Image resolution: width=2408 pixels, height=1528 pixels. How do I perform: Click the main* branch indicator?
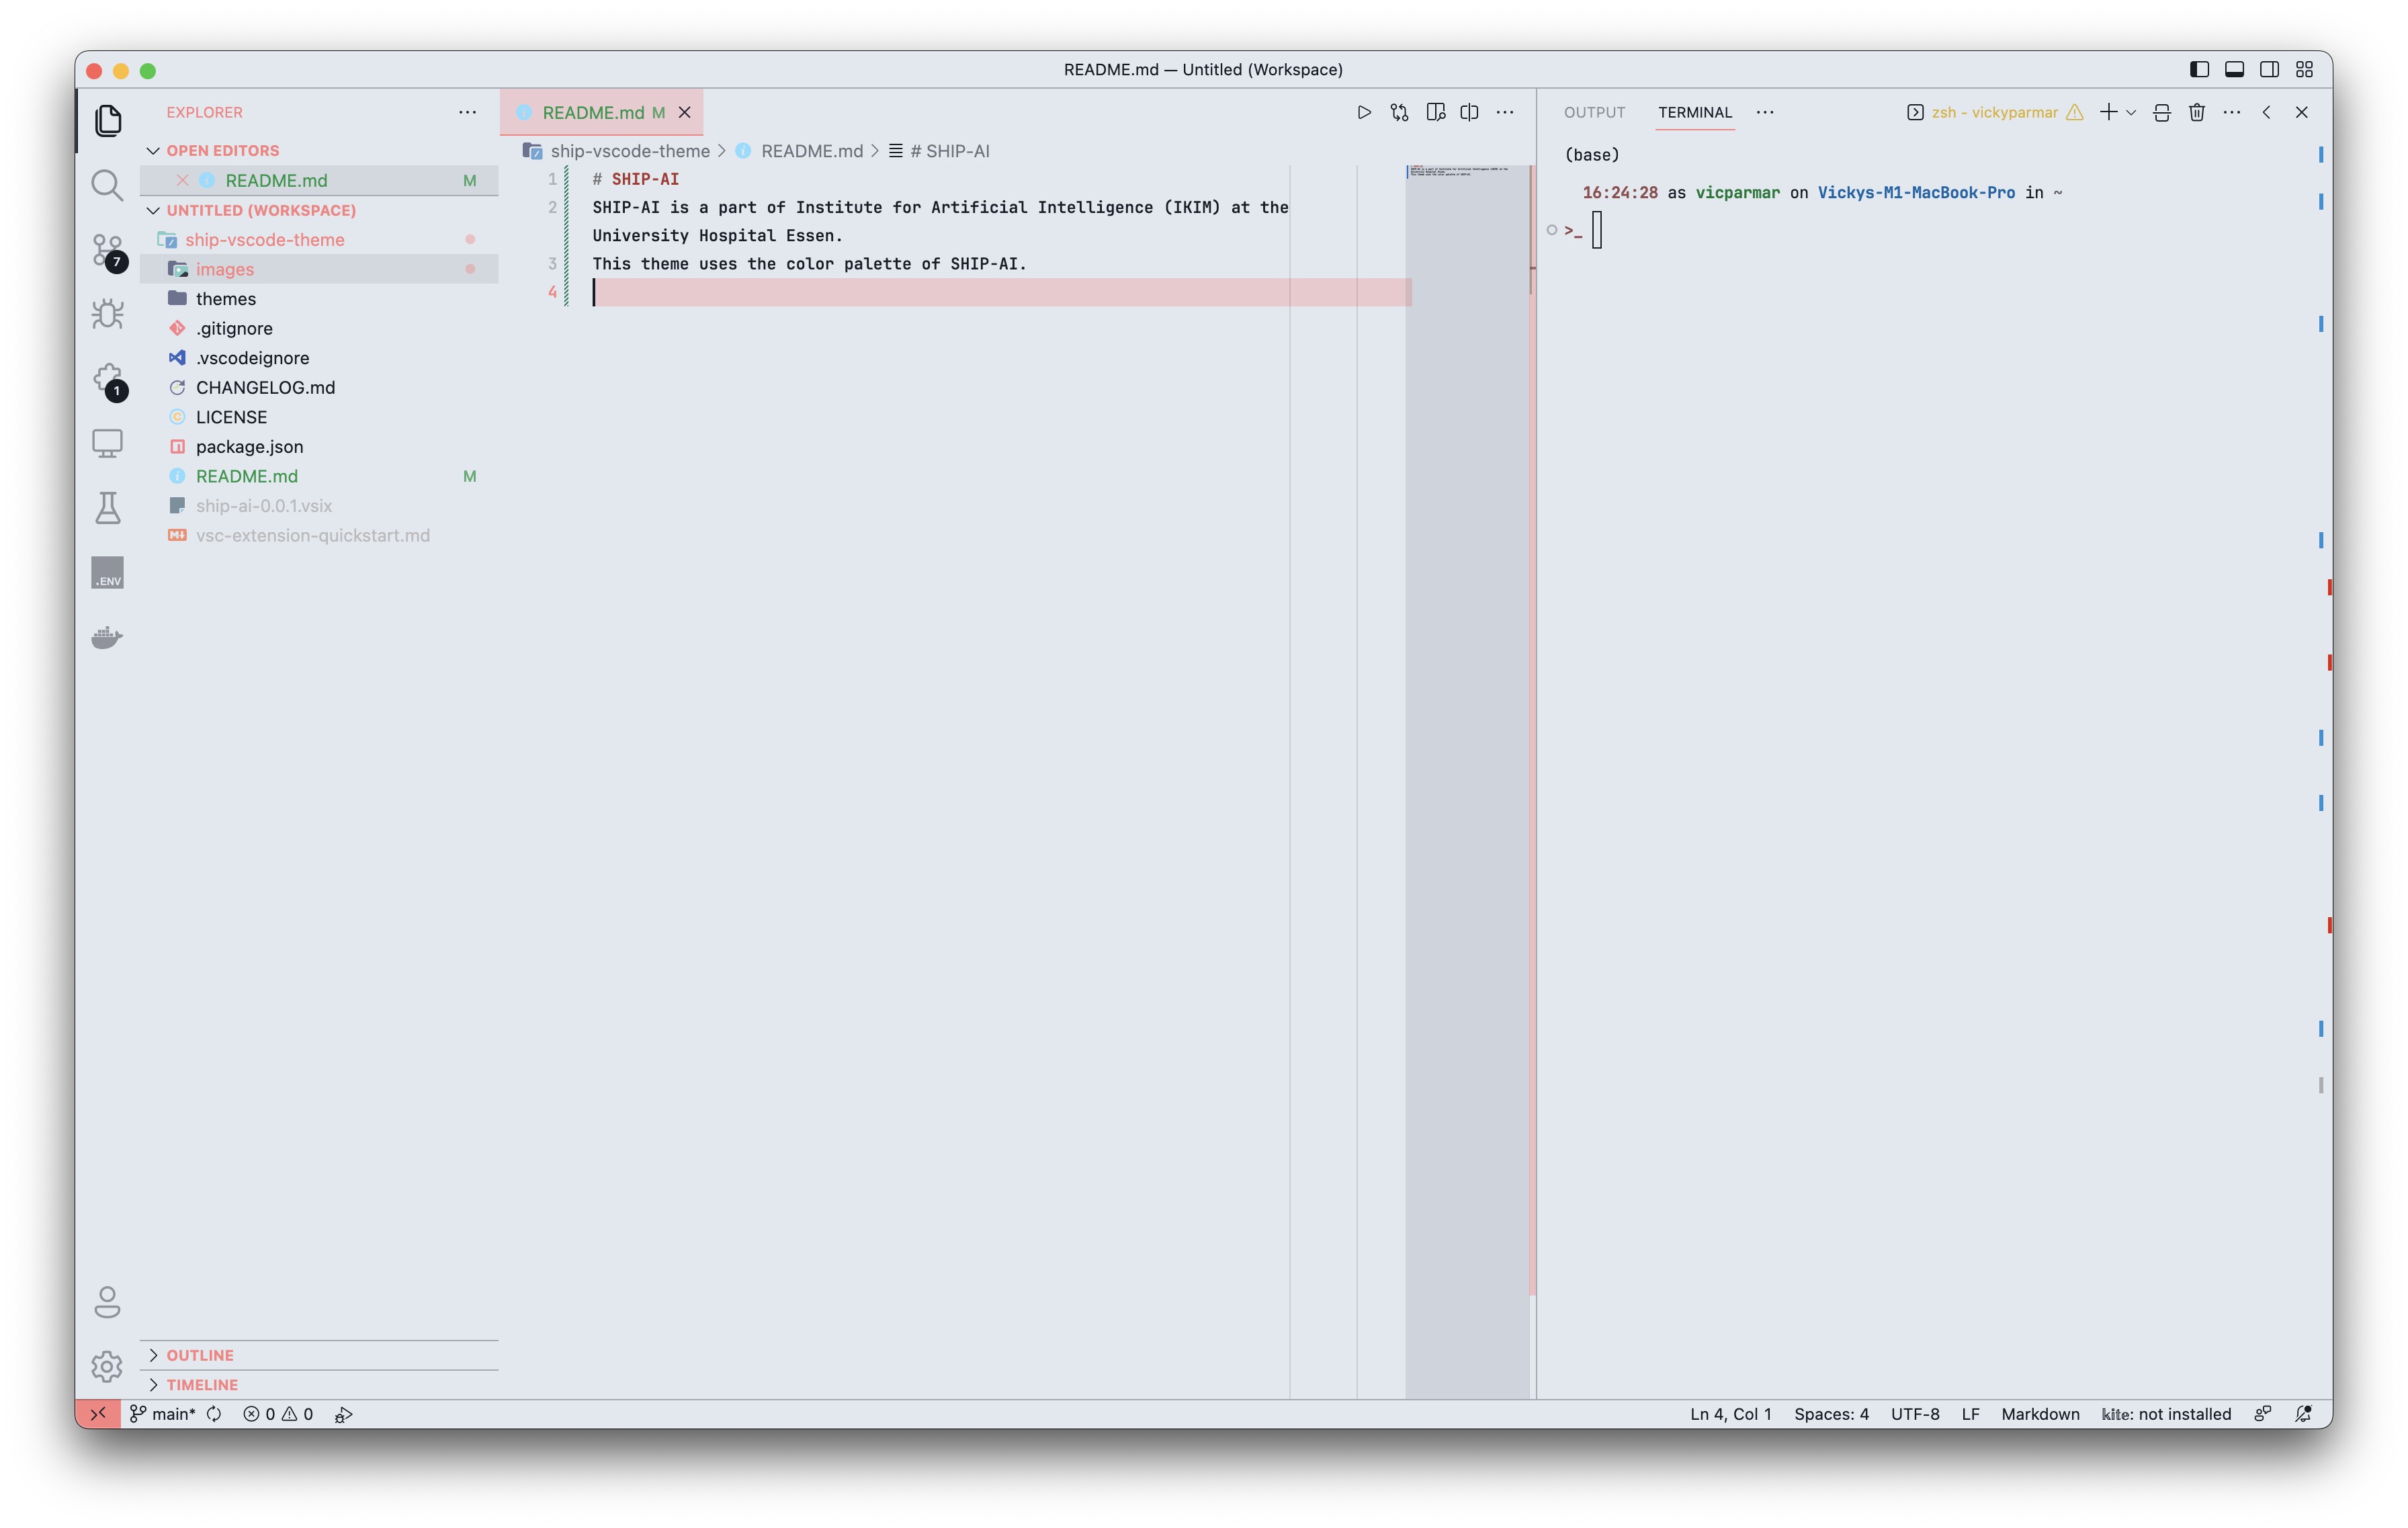(x=172, y=1414)
